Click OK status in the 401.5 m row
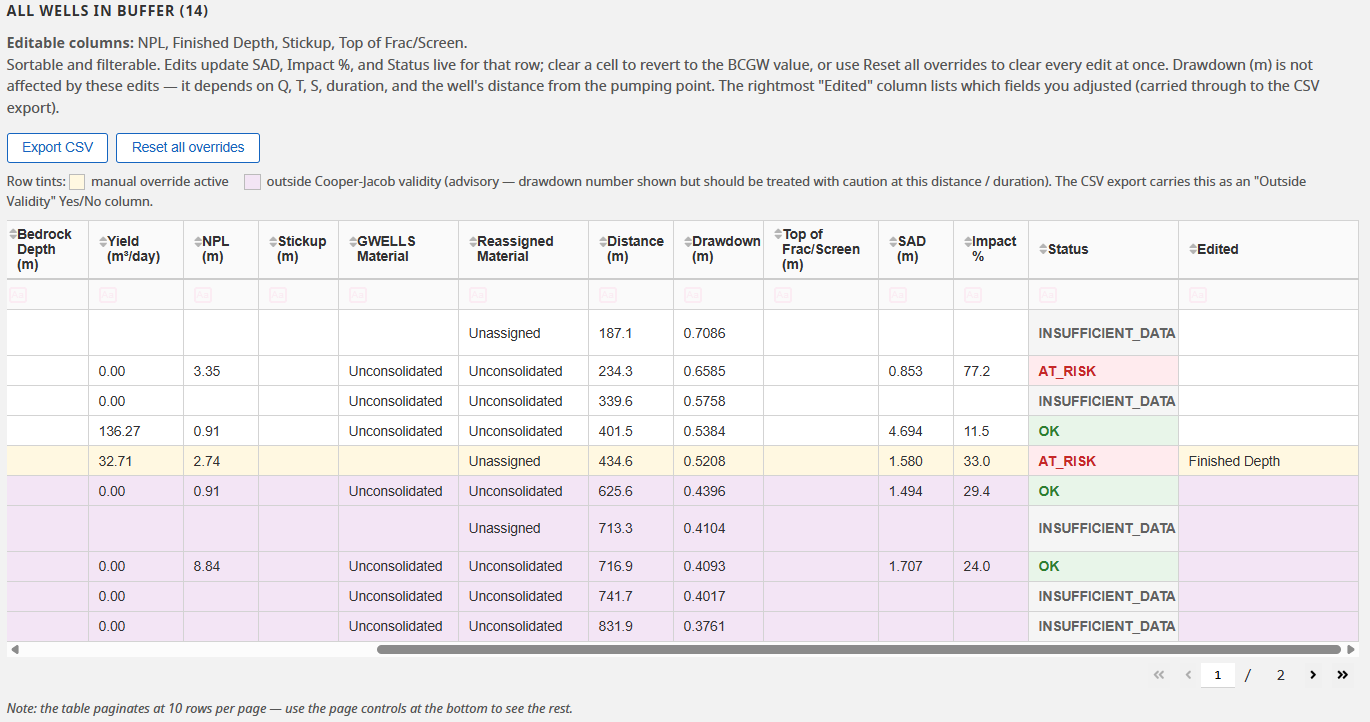 tap(1049, 431)
